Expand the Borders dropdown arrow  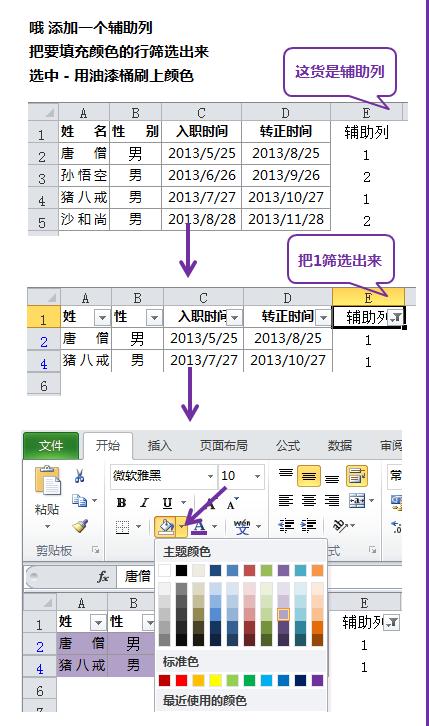(x=138, y=527)
